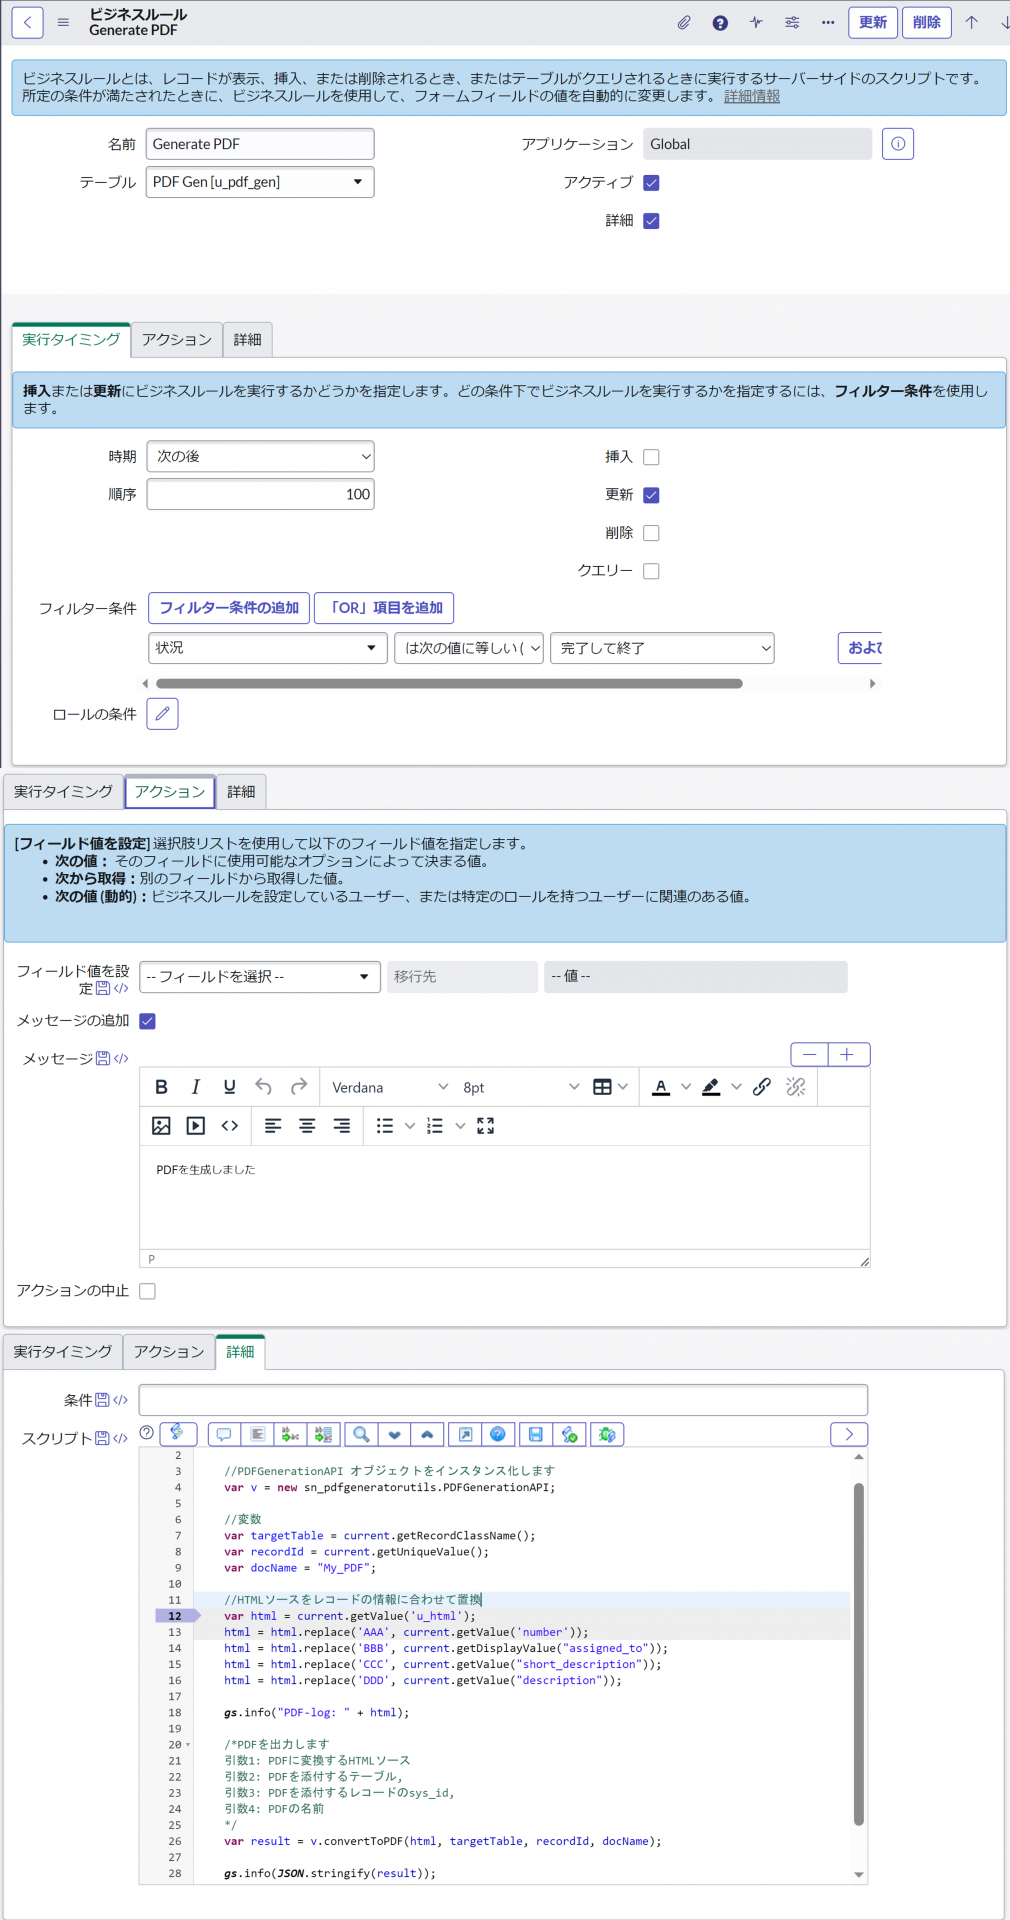Open the 8pt font size dropdown

tap(520, 1087)
